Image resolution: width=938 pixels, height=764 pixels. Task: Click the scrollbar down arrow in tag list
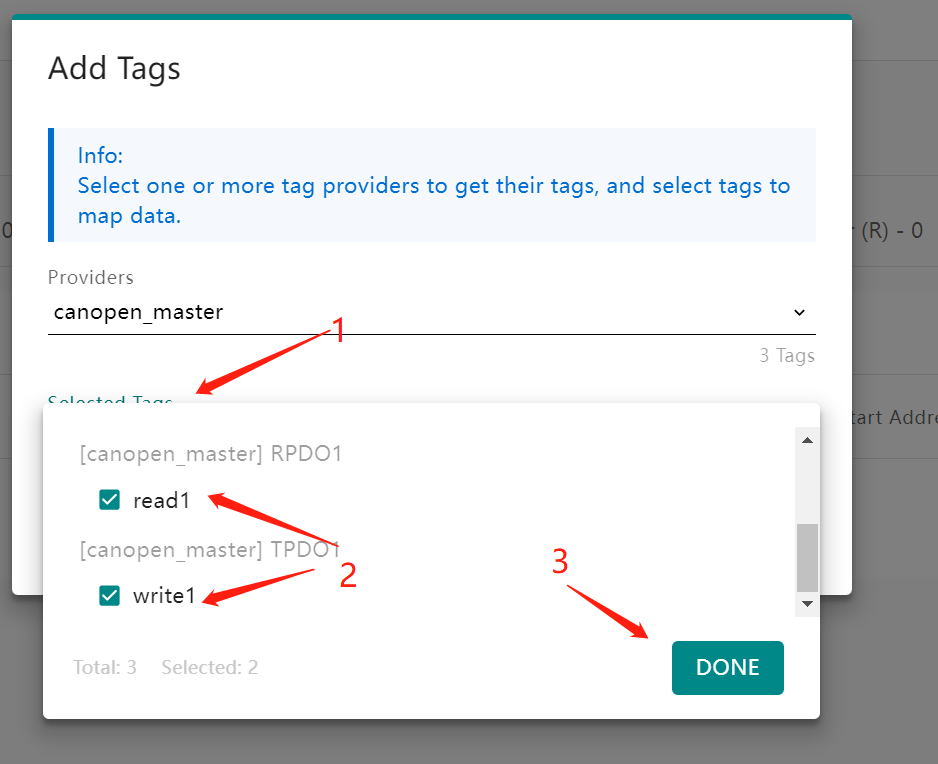pos(806,604)
